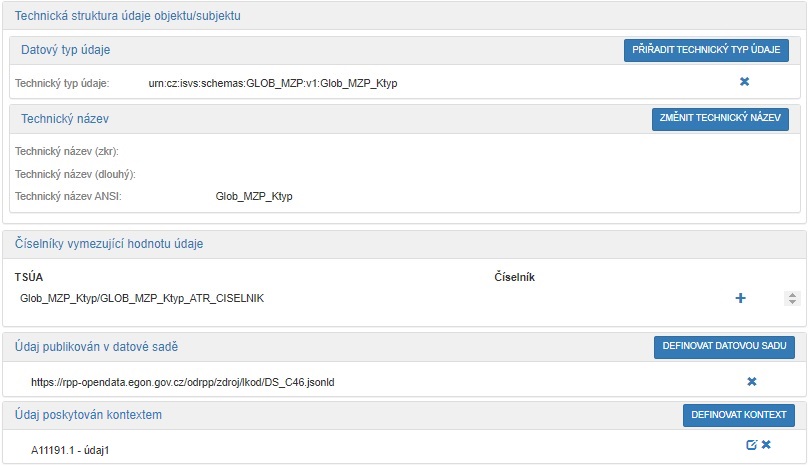Click DEFINOVAT KONTEXT button
The height and width of the screenshot is (466, 810).
pyautogui.click(x=738, y=415)
